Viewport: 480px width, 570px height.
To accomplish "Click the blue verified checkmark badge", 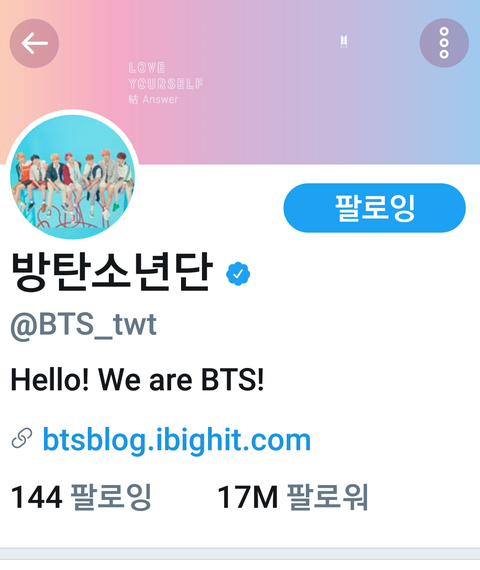I will (x=238, y=274).
